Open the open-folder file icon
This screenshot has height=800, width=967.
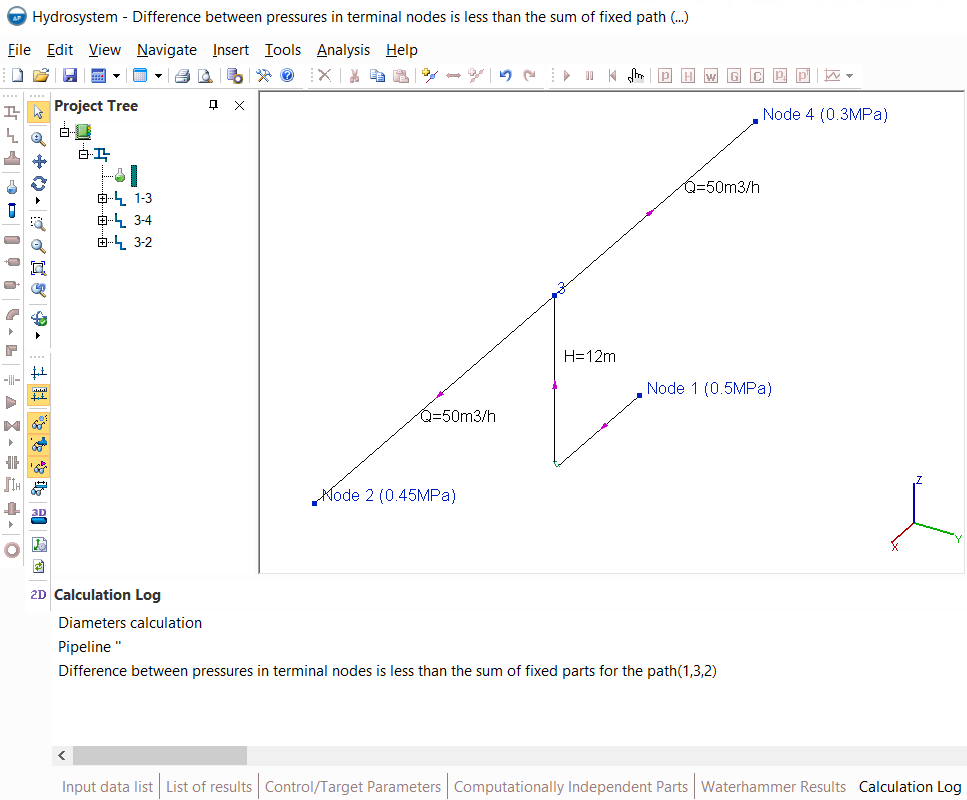(x=41, y=76)
